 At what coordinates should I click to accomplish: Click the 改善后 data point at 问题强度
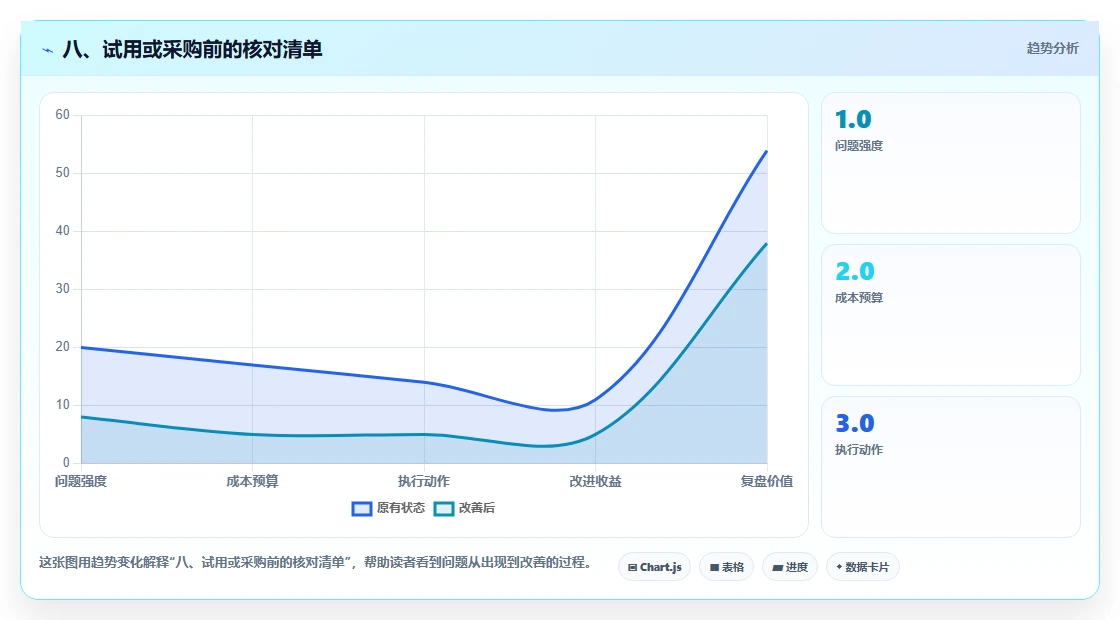81,416
